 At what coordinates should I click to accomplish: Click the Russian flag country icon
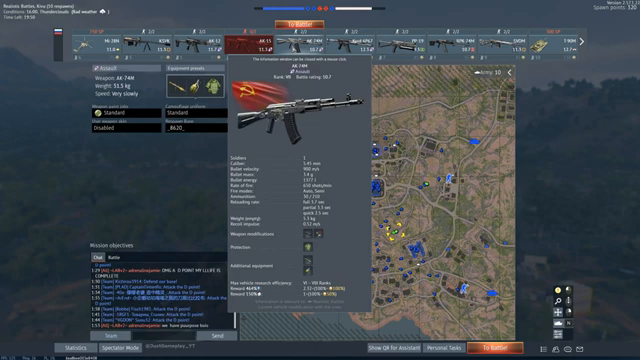pos(58,32)
